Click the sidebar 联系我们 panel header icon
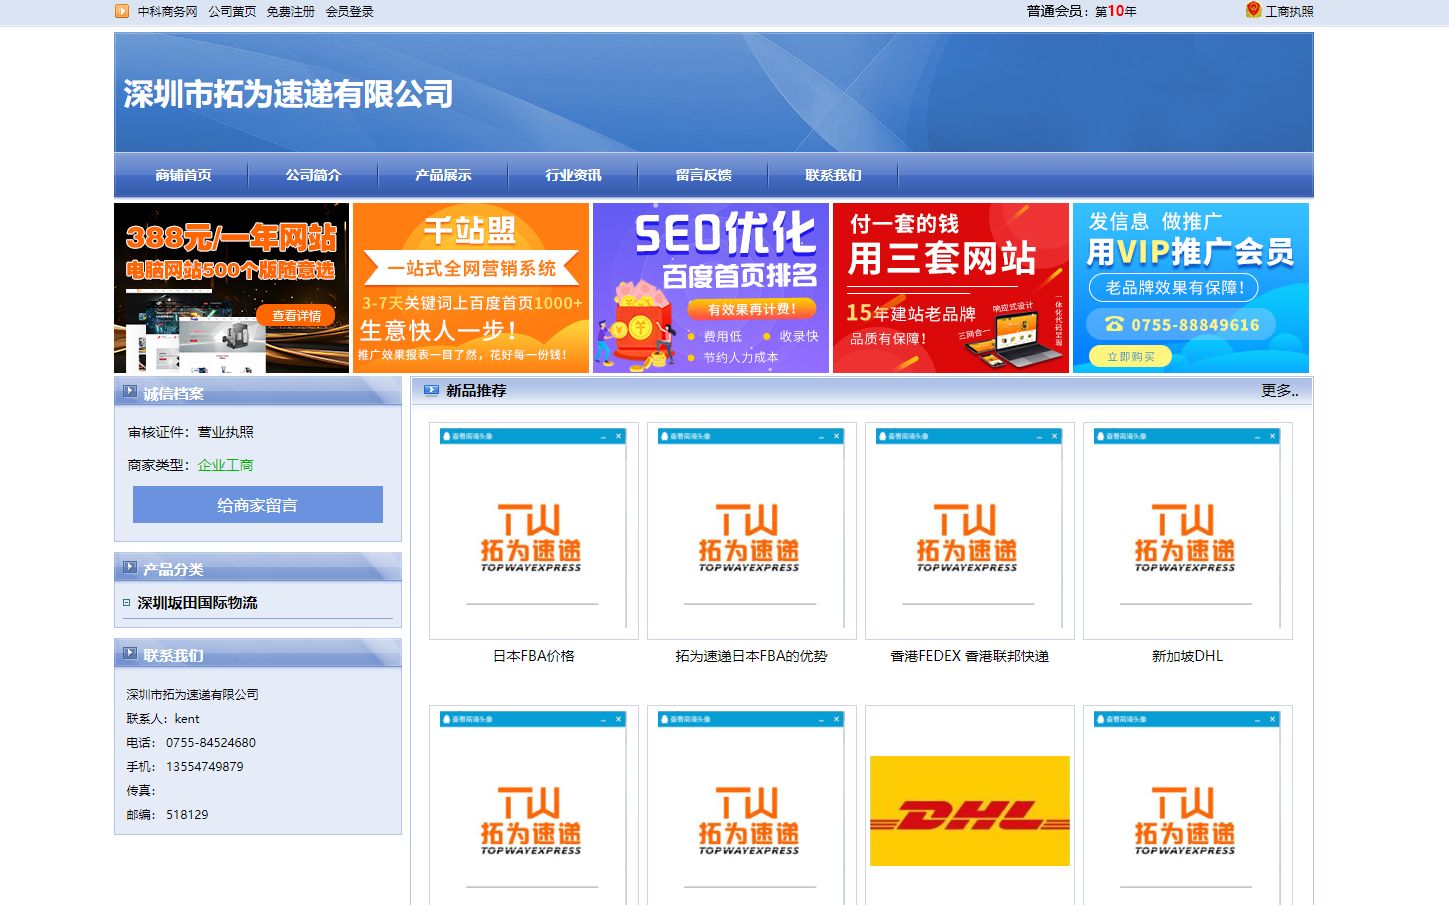The height and width of the screenshot is (905, 1449). point(130,654)
